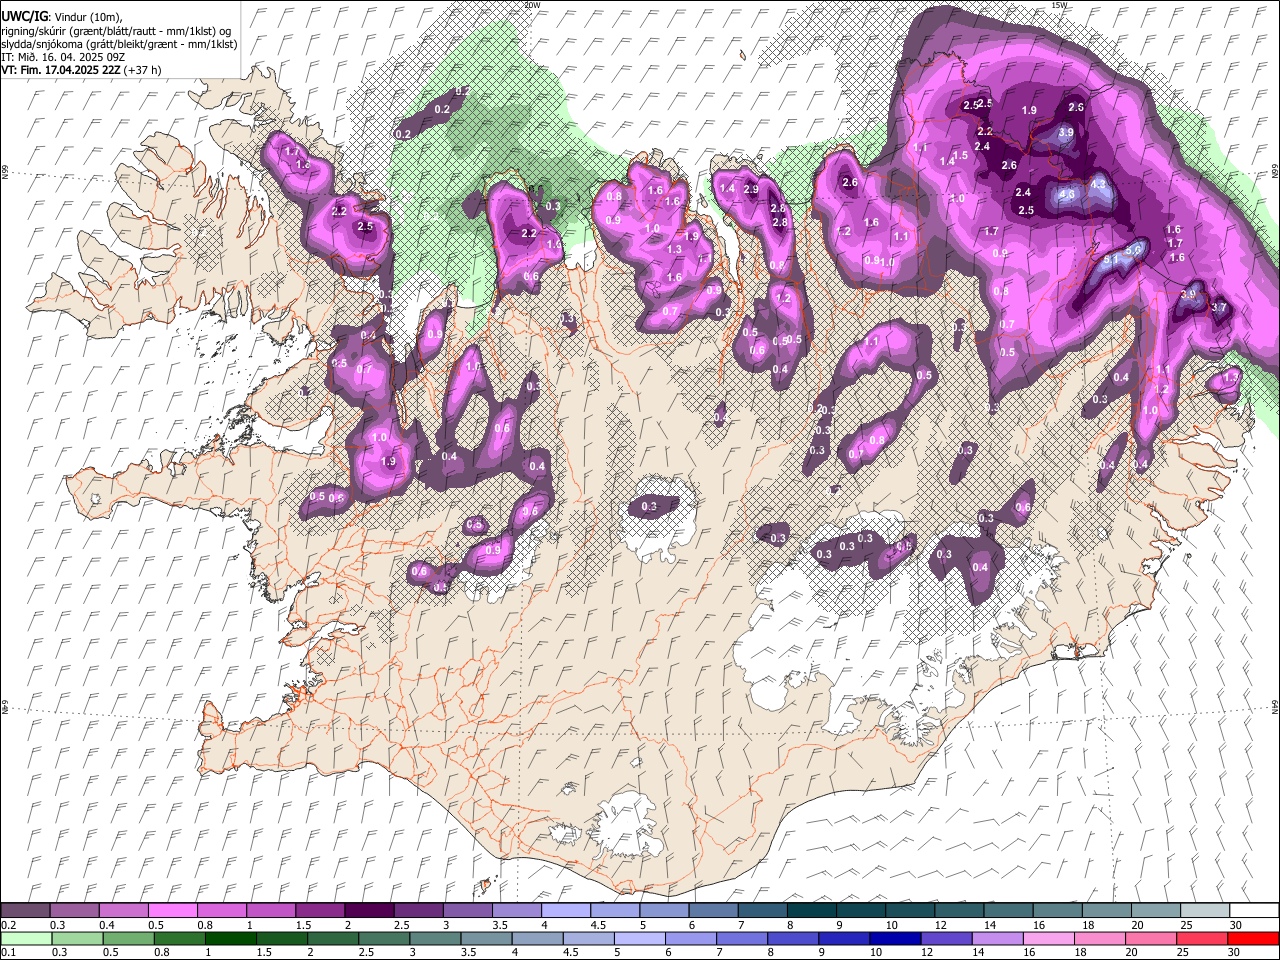
Task: Click the '3.9' snowfall value in northeast
Action: [x=1066, y=133]
